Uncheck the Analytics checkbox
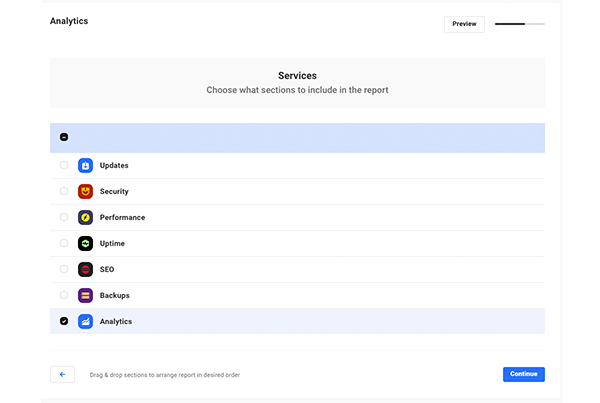The width and height of the screenshot is (600, 403). (64, 321)
